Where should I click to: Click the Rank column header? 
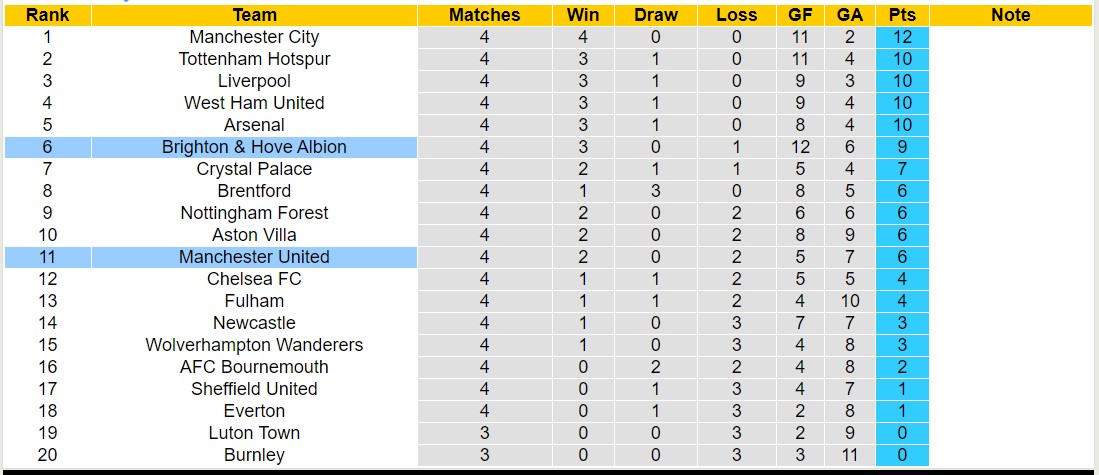point(47,15)
